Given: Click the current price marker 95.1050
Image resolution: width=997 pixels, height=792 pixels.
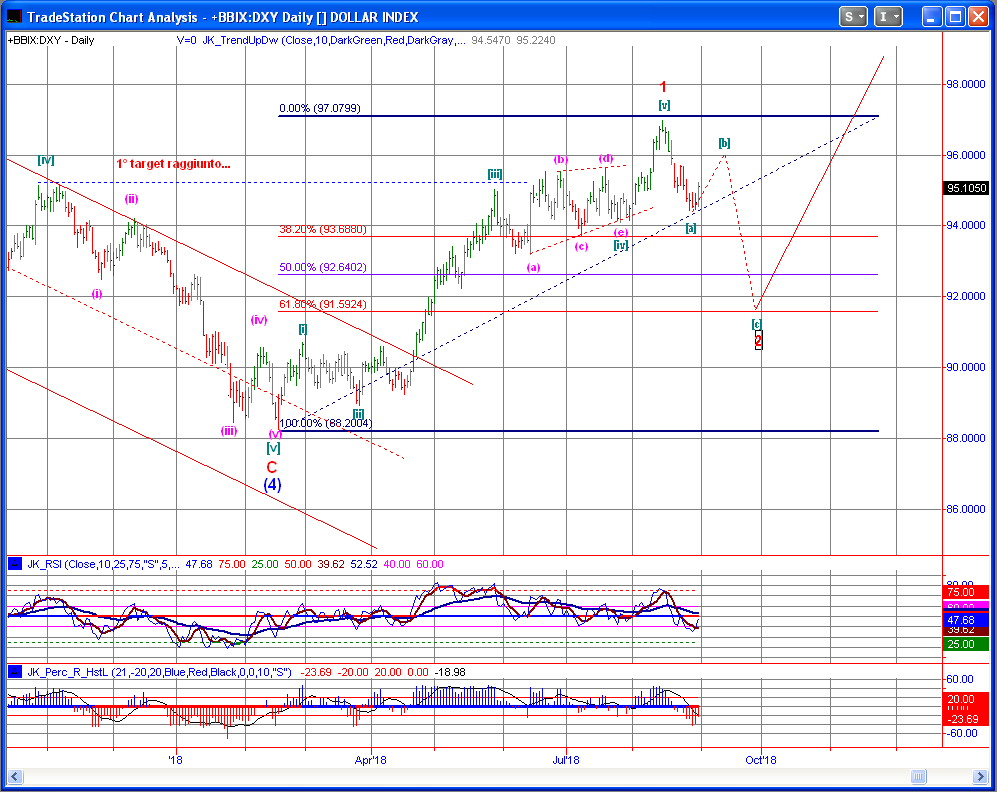Looking at the screenshot, I should coord(966,188).
